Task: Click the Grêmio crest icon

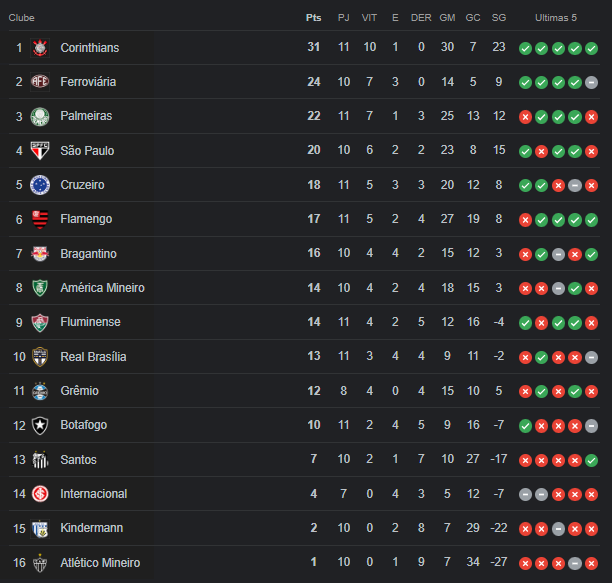Action: point(40,391)
